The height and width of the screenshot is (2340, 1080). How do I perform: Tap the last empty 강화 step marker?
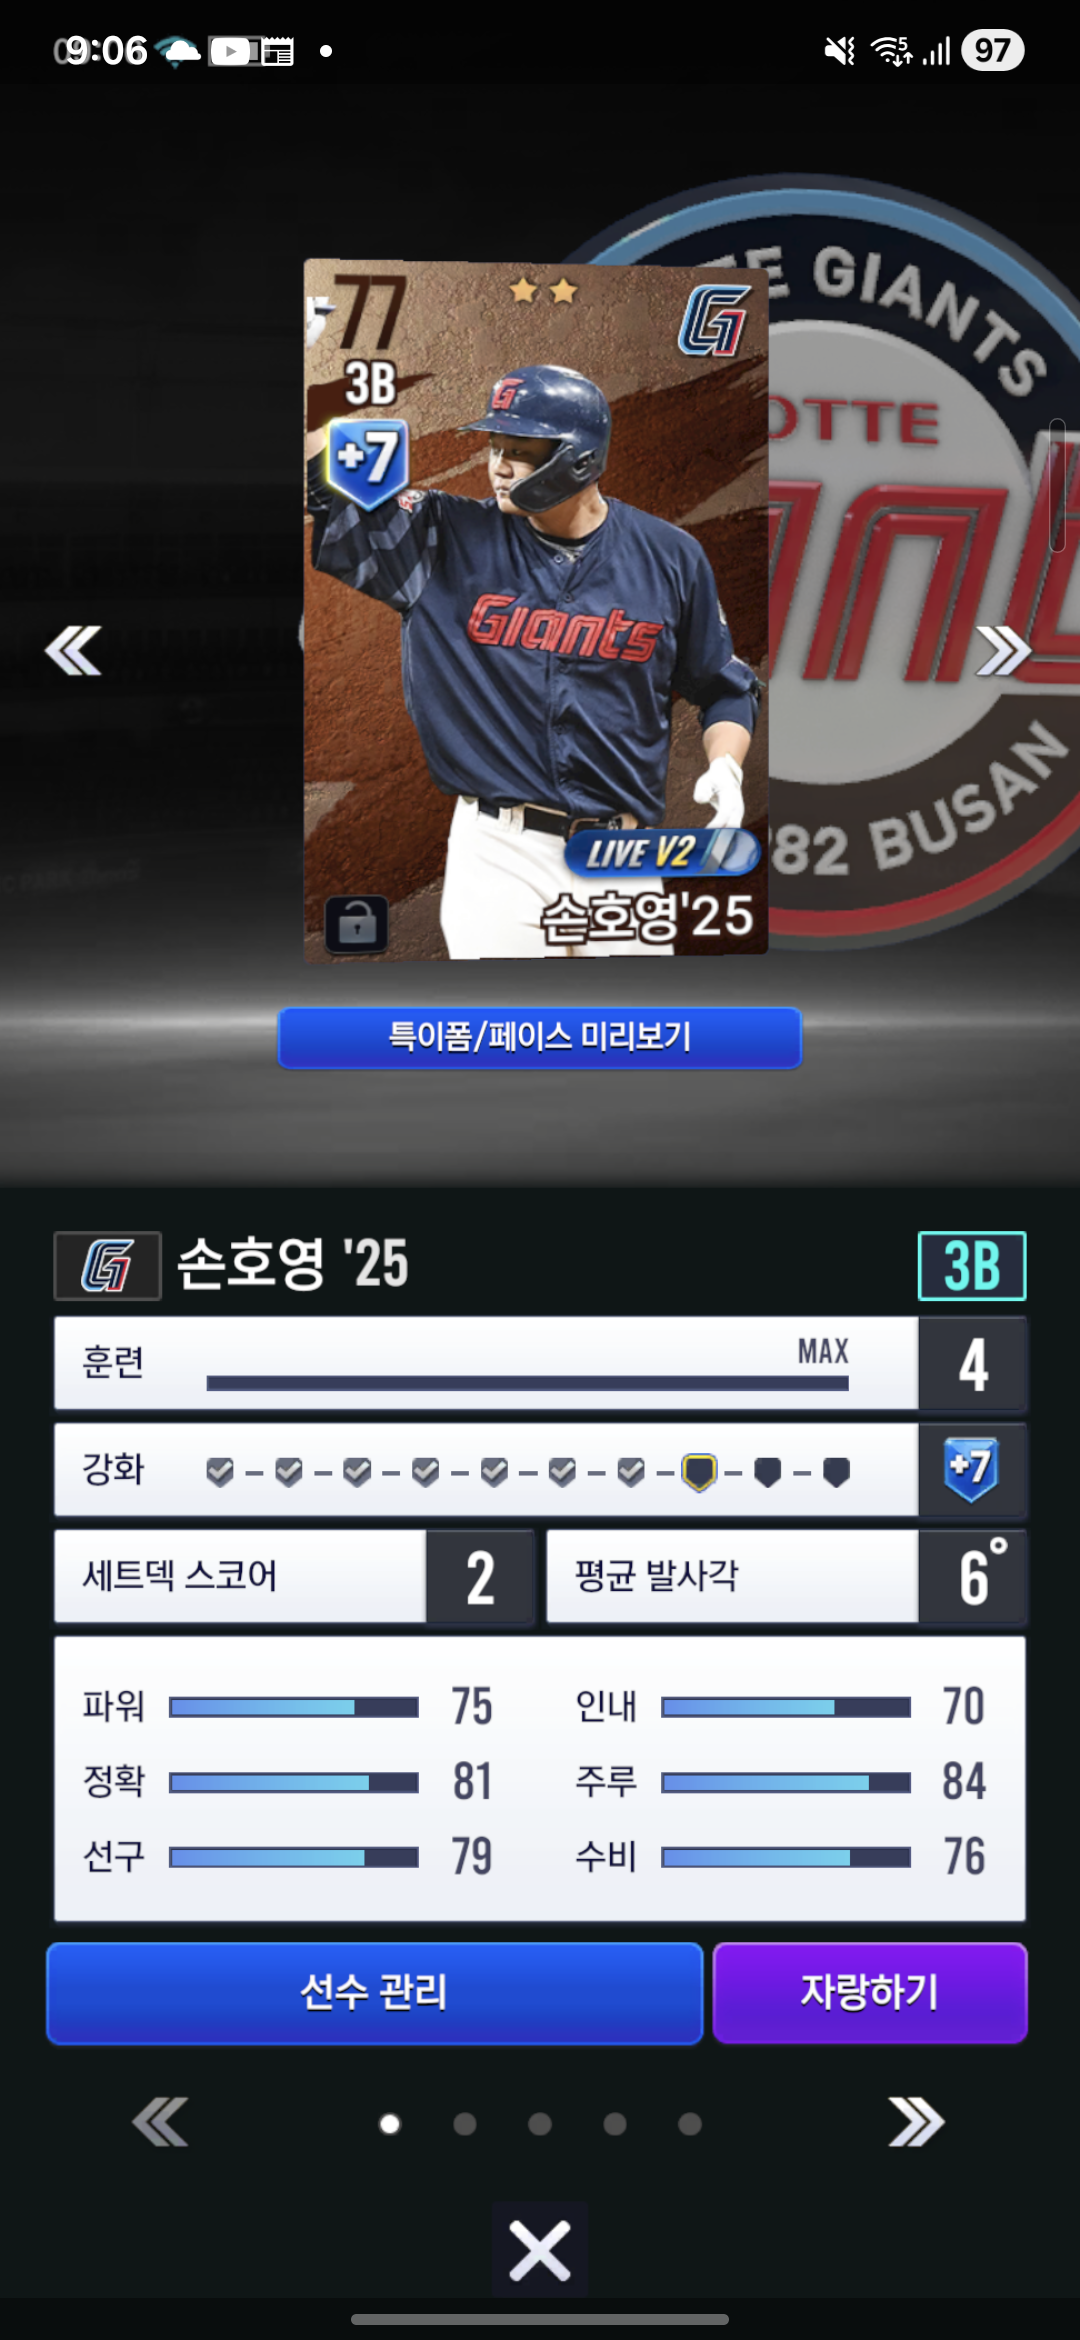[836, 1472]
